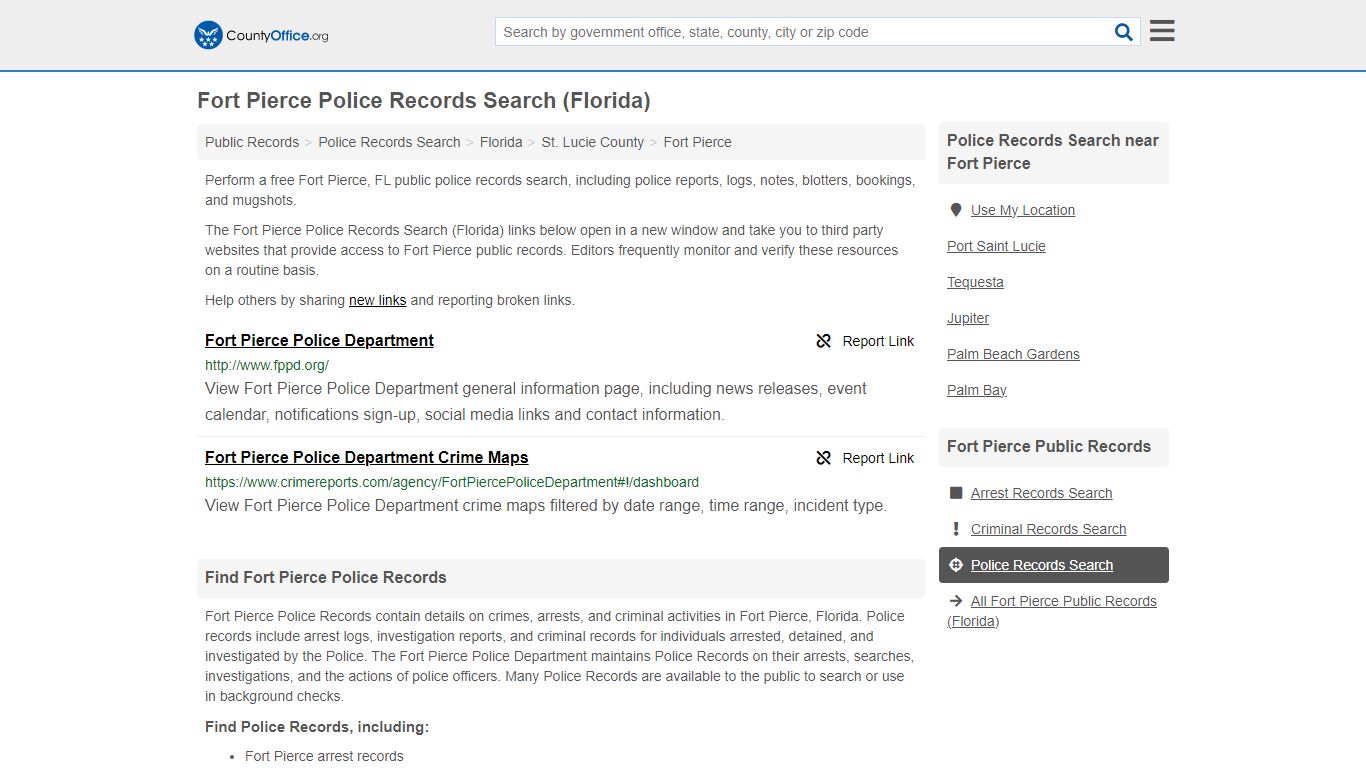Open Palm Bay link
The height and width of the screenshot is (768, 1366).
[x=977, y=390]
